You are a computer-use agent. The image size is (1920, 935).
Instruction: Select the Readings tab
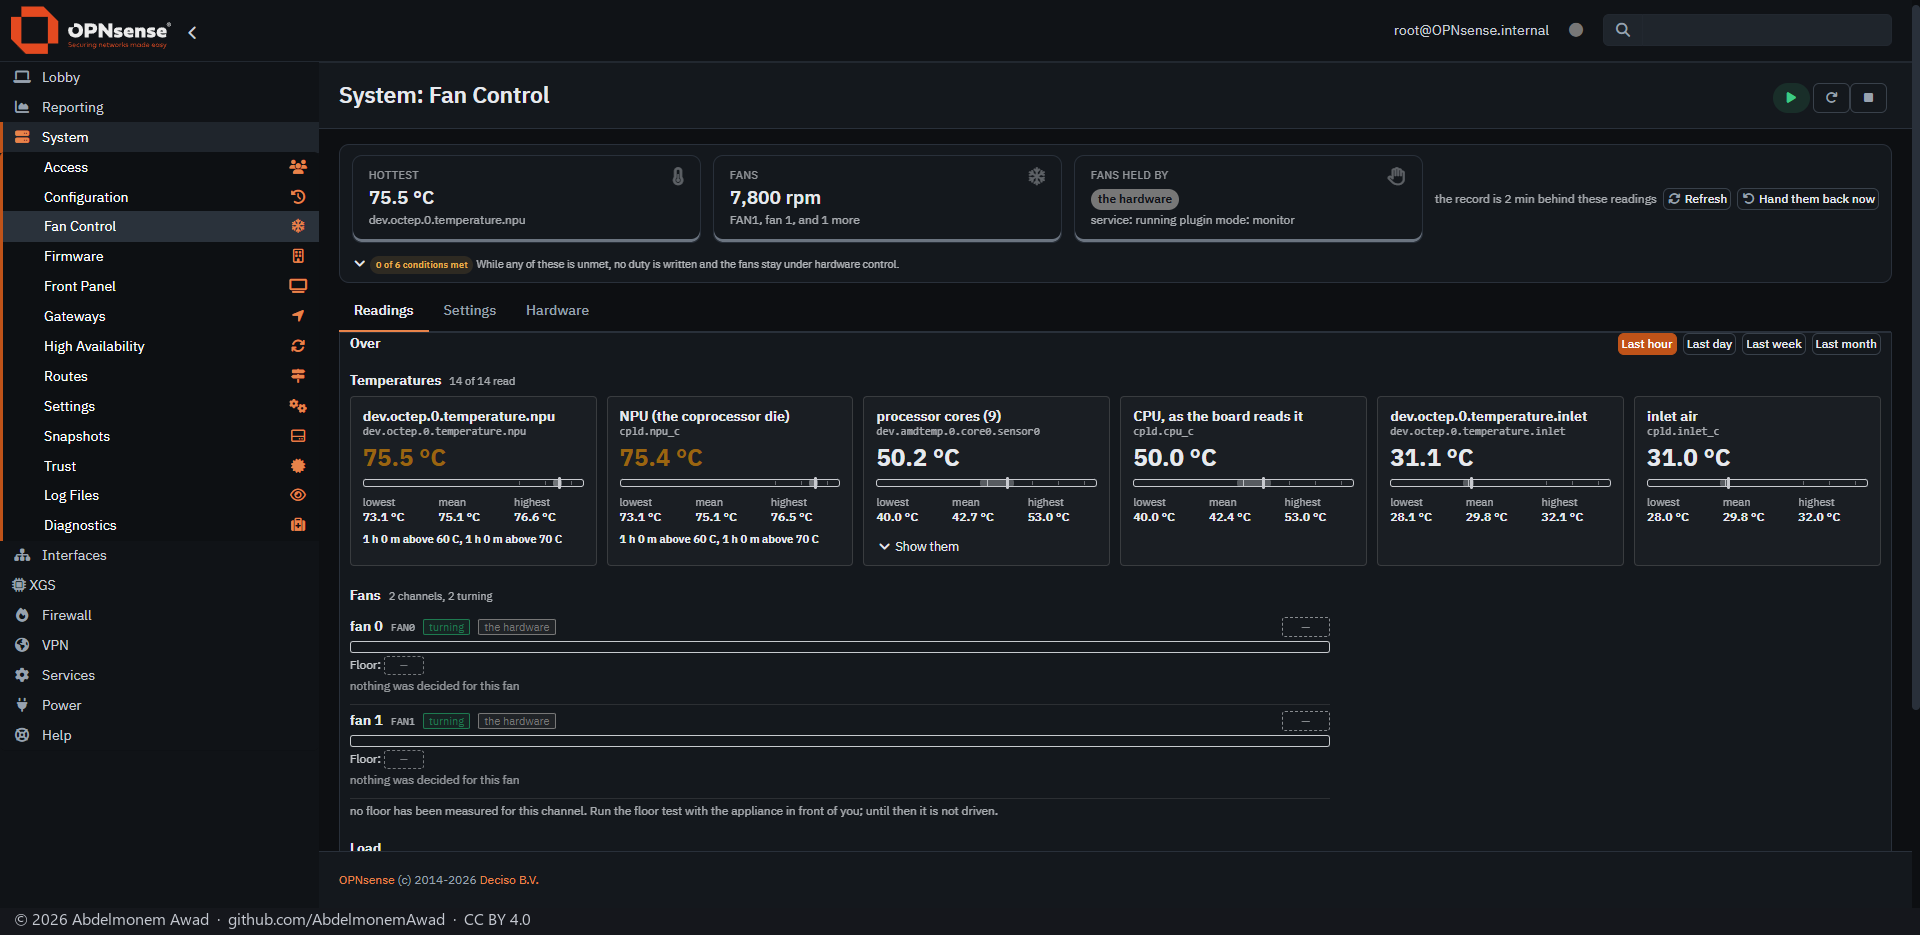[x=384, y=311]
